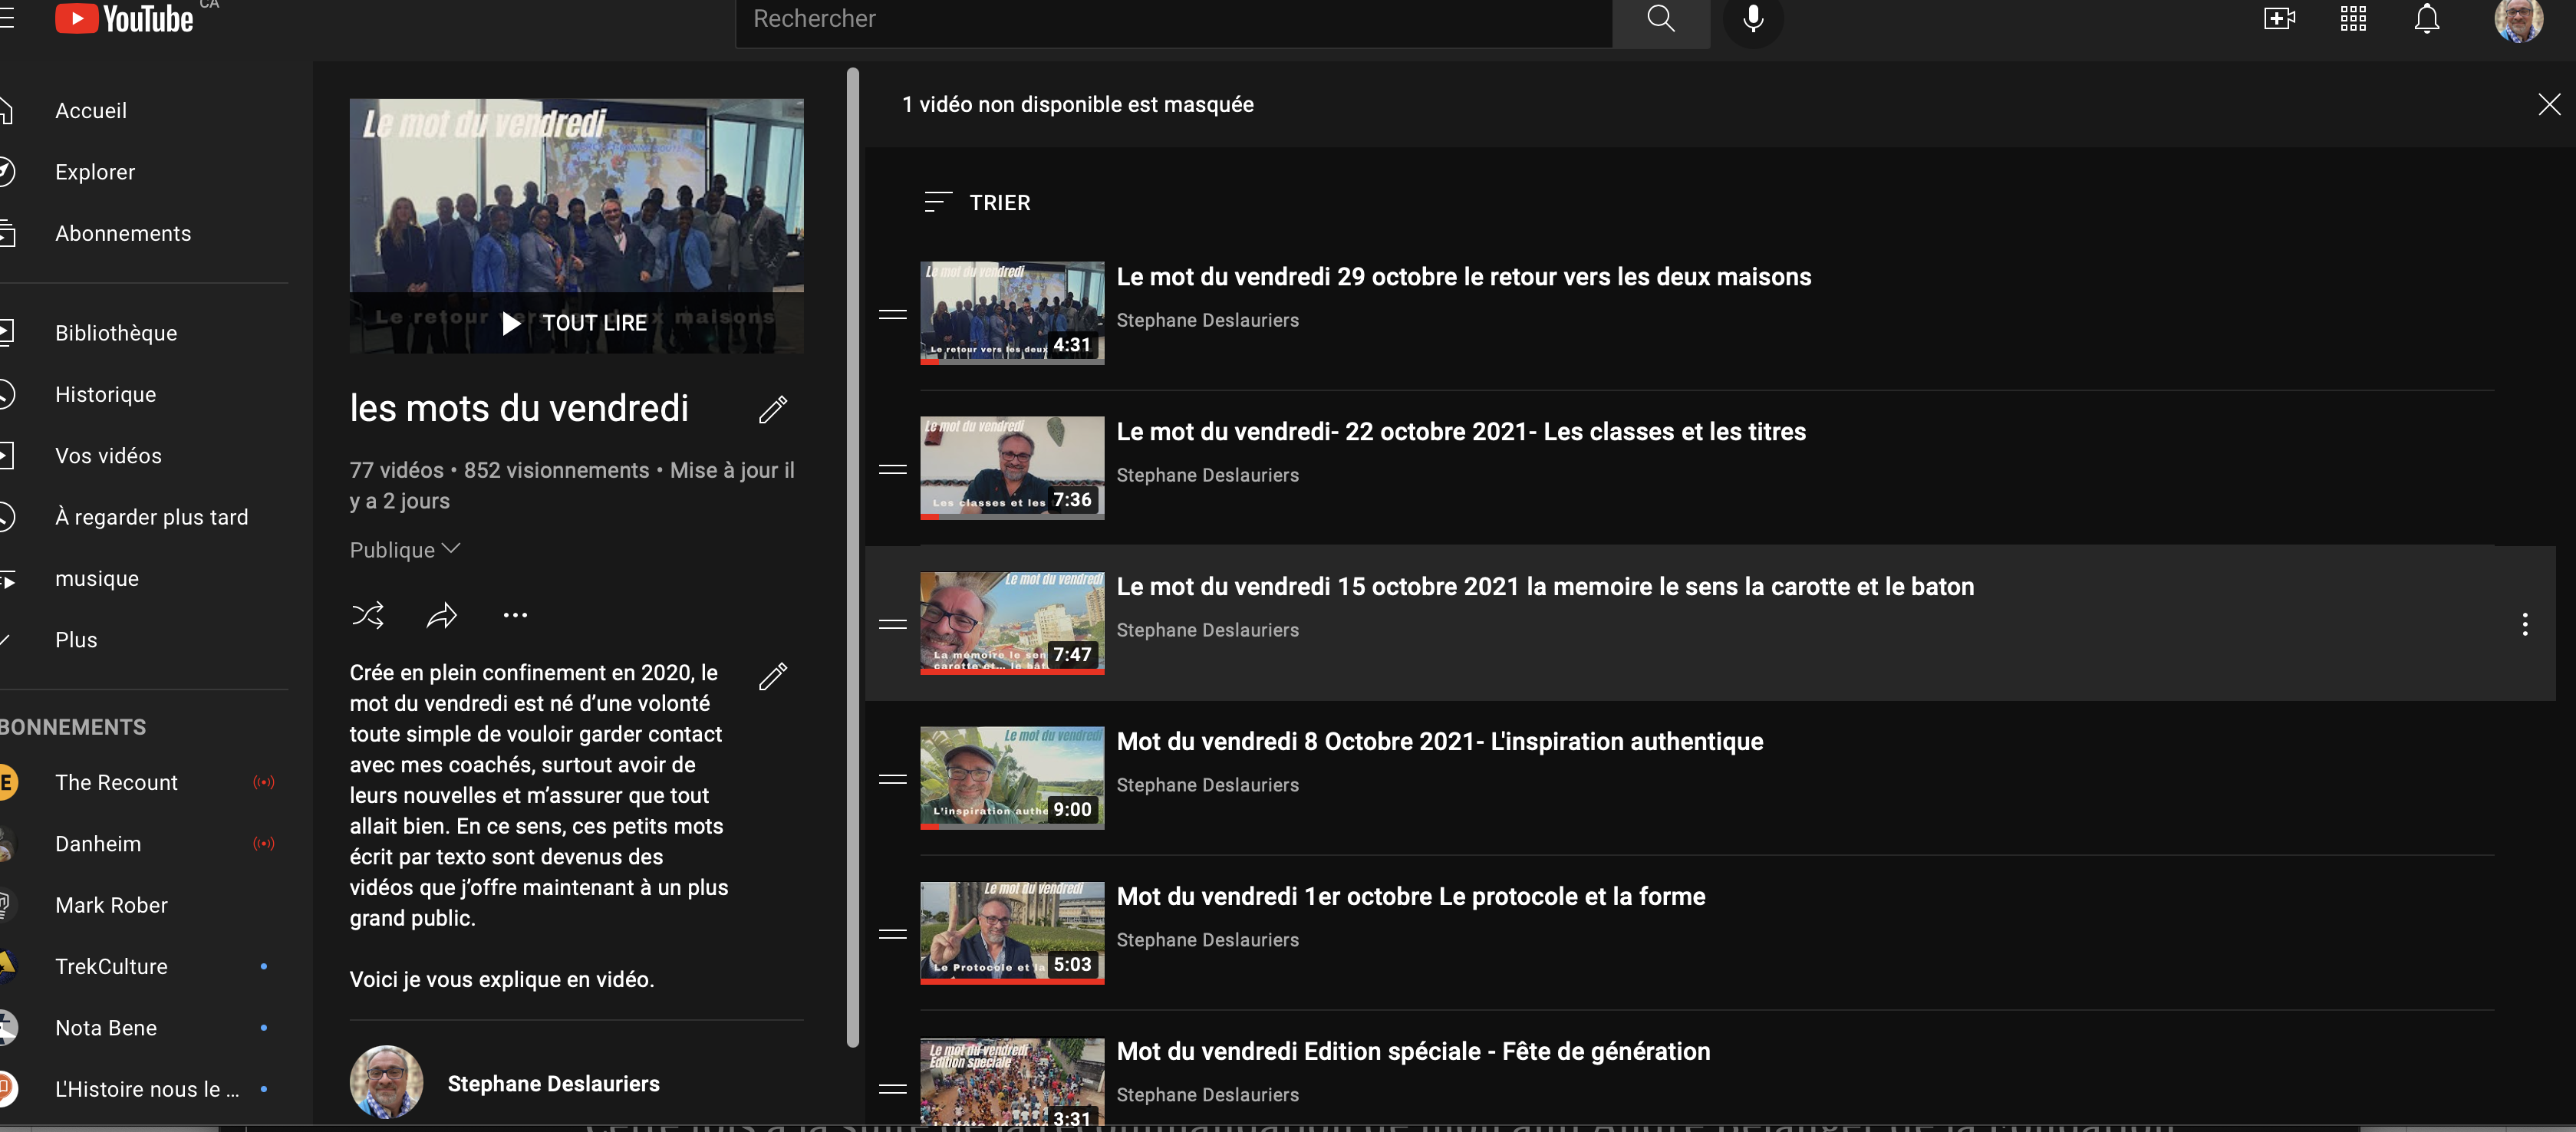Go to Abonnements in the sidebar
This screenshot has height=1132, width=2576.
pyautogui.click(x=122, y=233)
